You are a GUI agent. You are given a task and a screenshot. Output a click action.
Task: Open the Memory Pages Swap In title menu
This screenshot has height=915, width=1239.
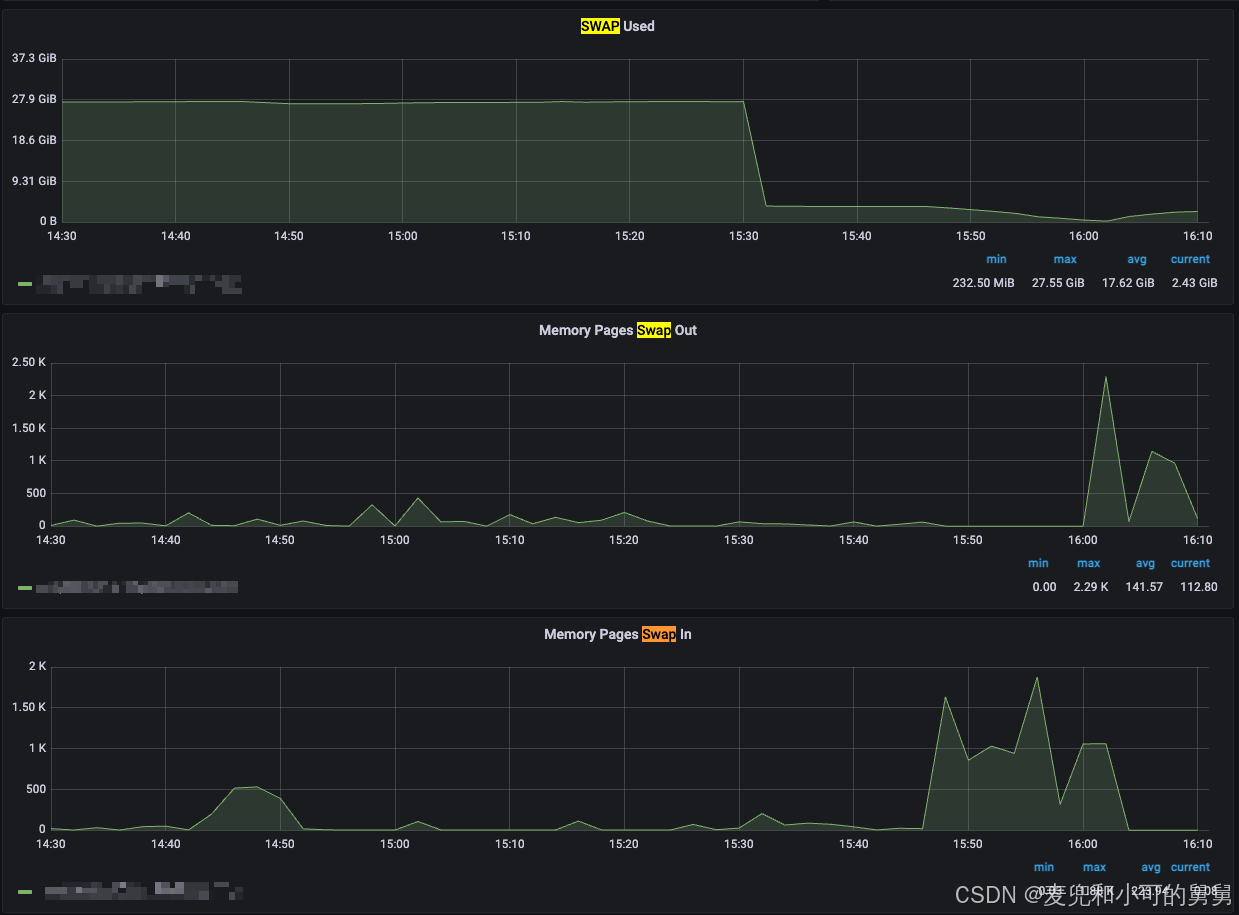pos(617,634)
